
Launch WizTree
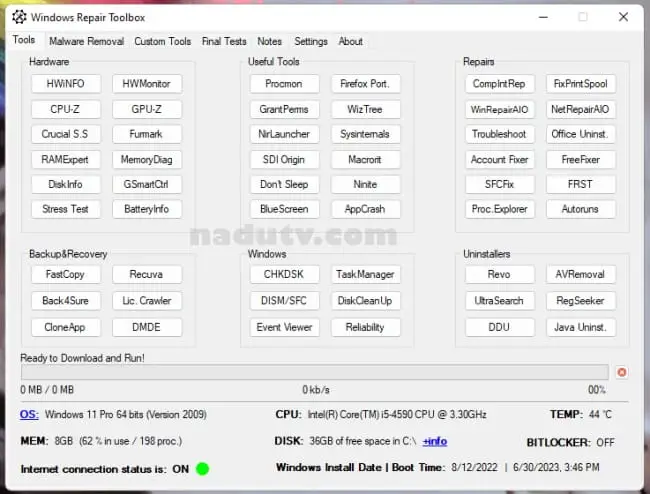[365, 109]
